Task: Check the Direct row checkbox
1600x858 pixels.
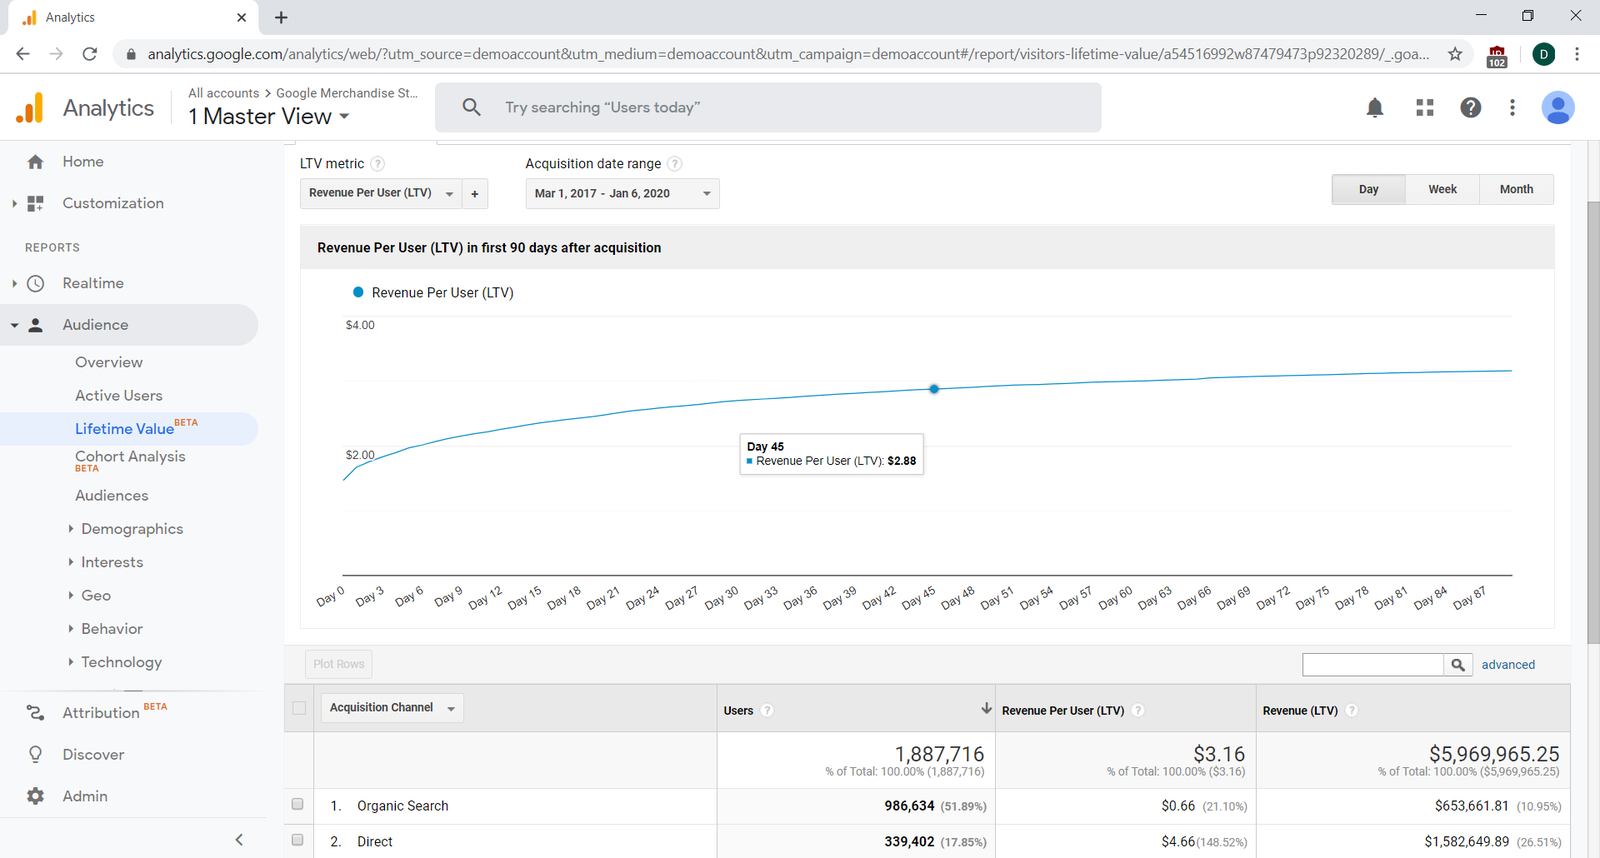Action: (x=298, y=840)
